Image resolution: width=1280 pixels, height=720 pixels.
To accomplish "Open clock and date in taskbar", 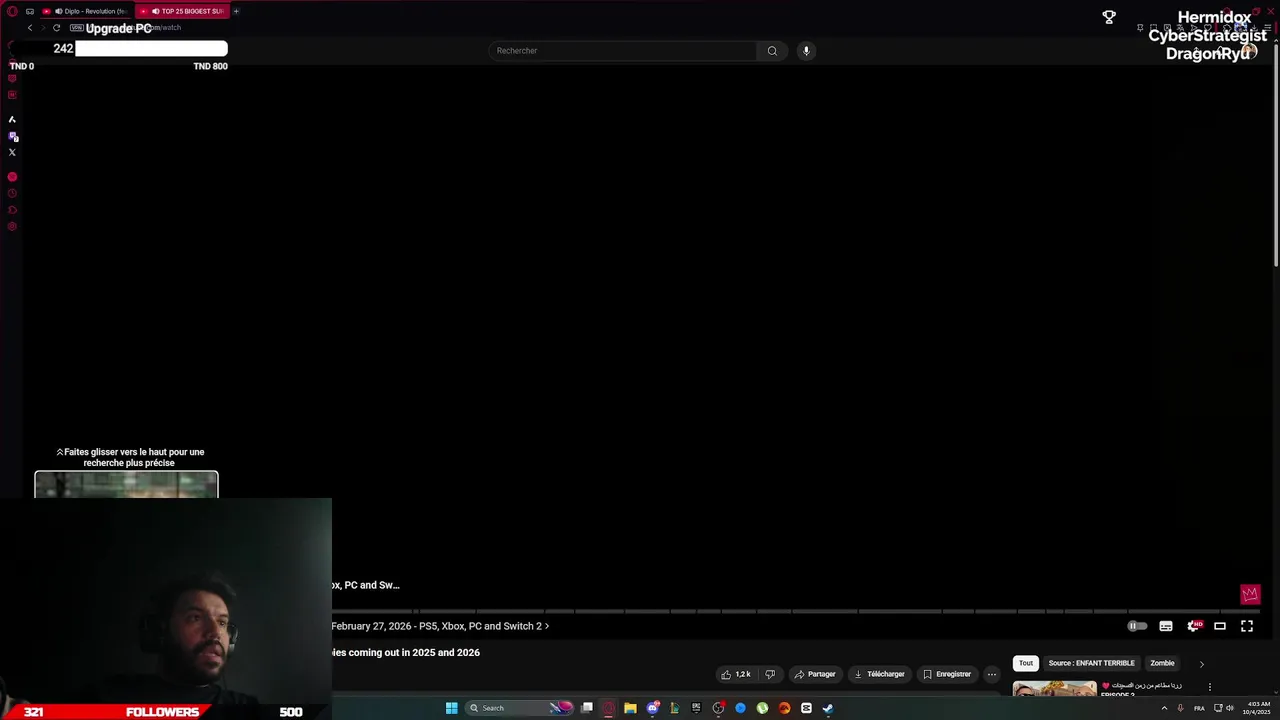I will click(1258, 708).
